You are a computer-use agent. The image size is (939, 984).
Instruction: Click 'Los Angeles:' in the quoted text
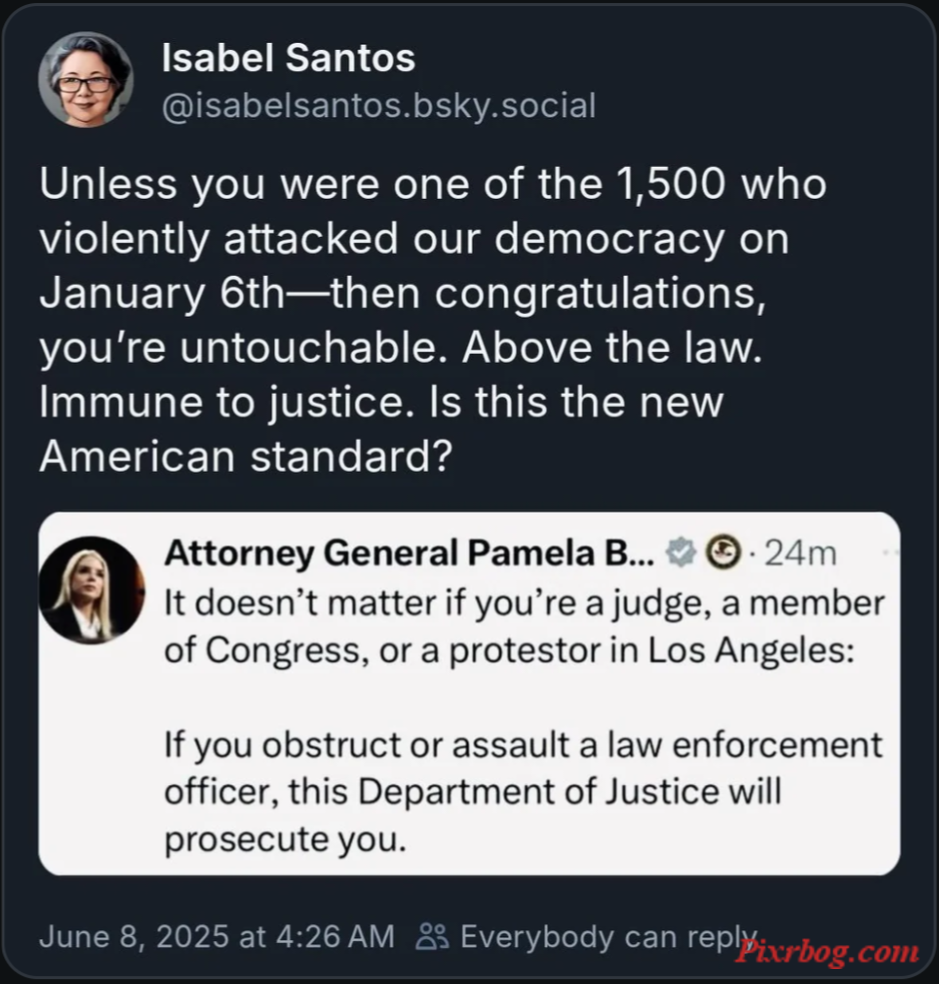coord(751,650)
